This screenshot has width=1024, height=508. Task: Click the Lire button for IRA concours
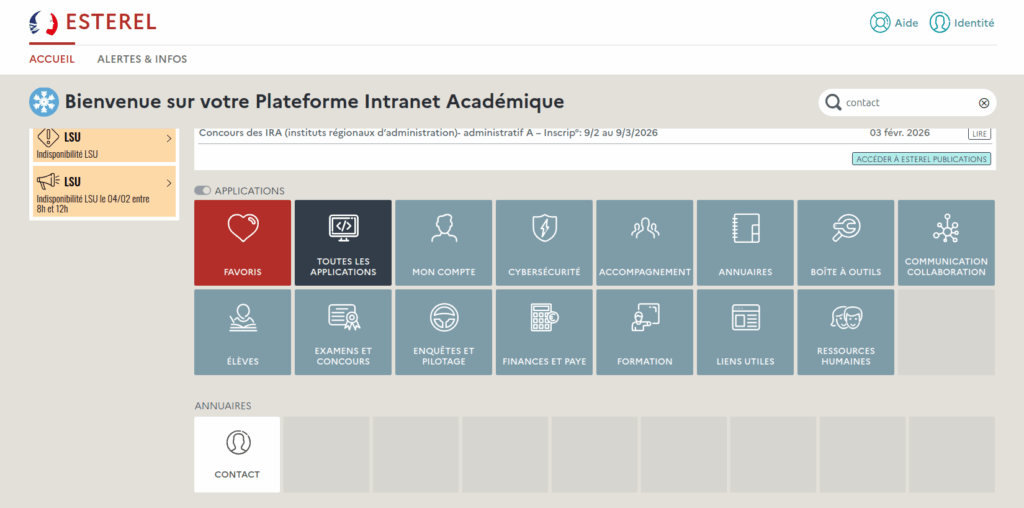980,133
